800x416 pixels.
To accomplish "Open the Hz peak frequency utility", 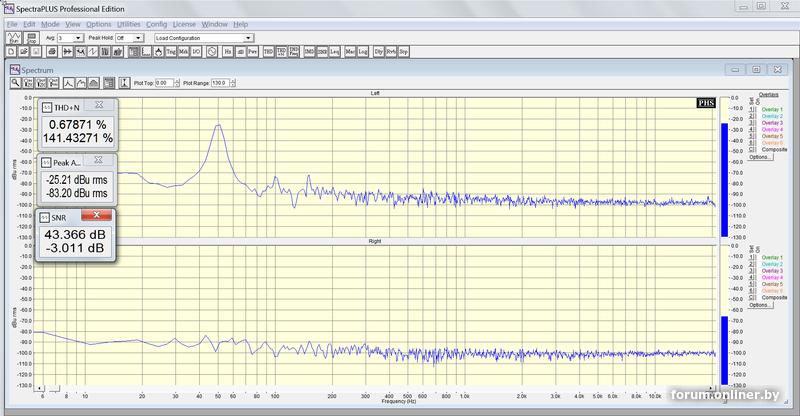I will pyautogui.click(x=228, y=52).
